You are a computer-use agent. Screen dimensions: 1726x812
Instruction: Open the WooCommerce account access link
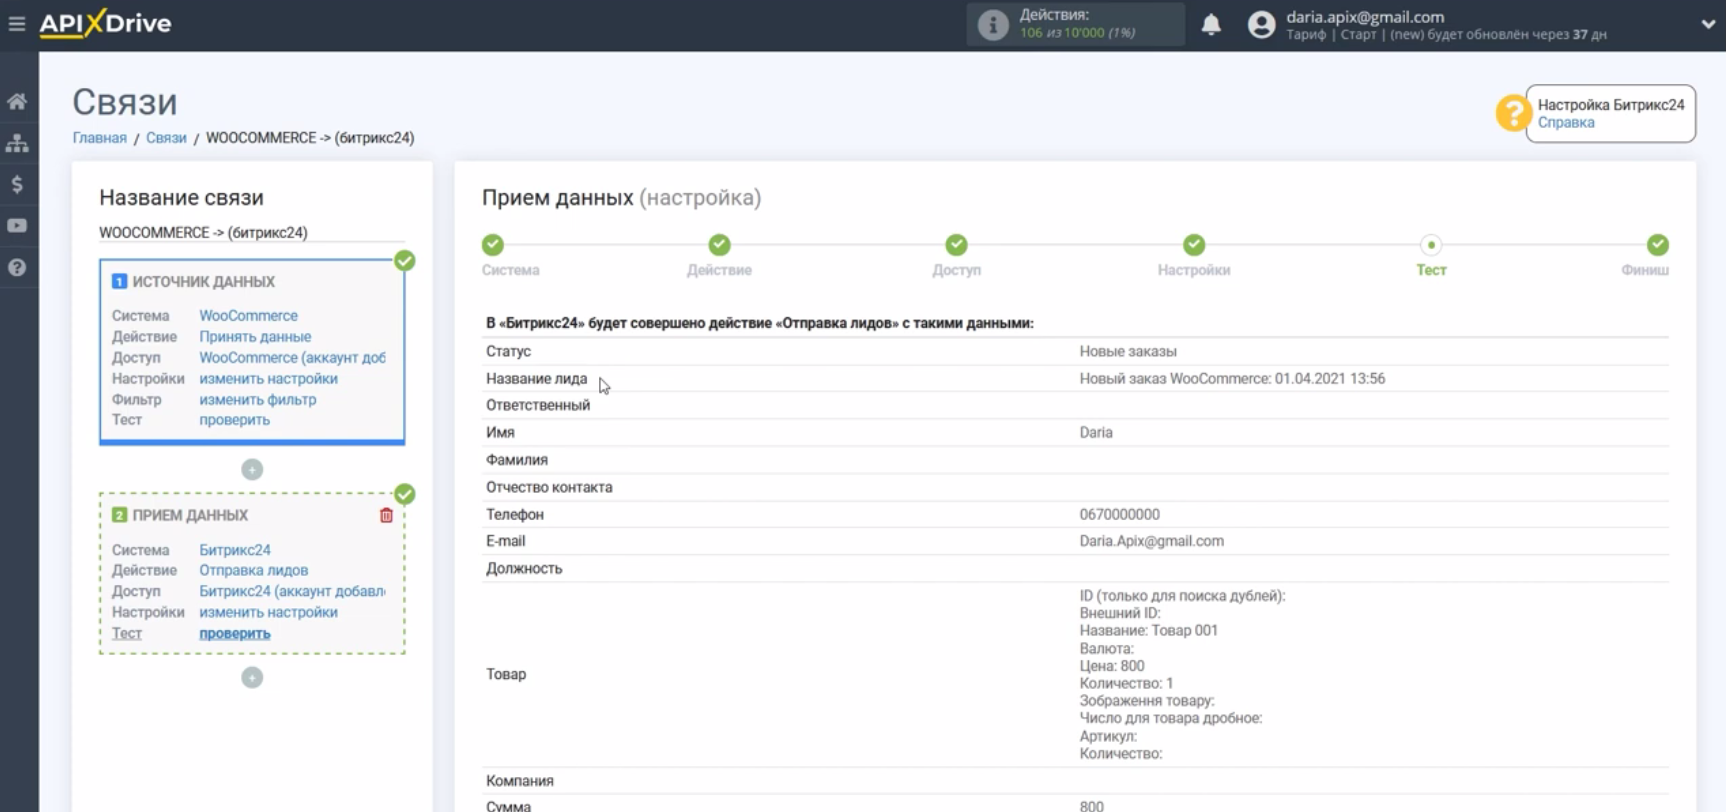(292, 358)
